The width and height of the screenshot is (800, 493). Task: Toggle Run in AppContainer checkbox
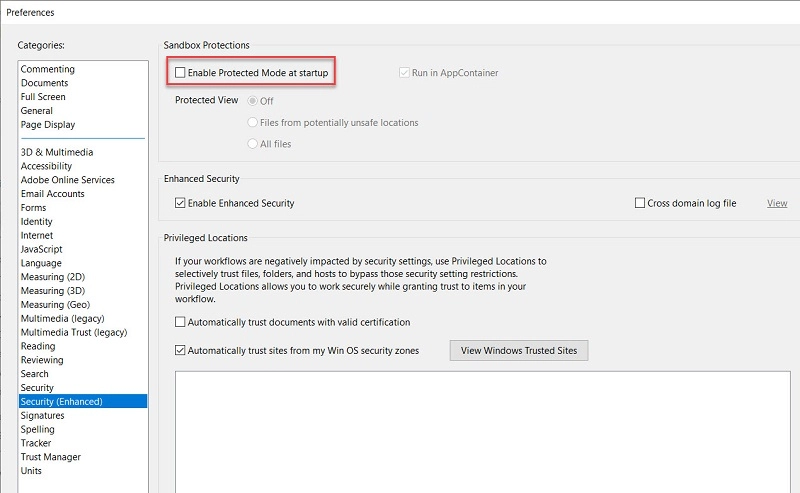point(404,73)
